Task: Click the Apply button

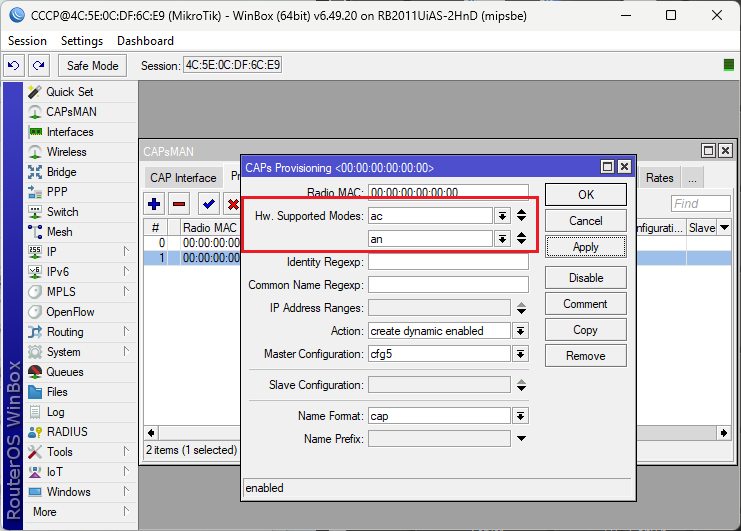Action: [586, 247]
